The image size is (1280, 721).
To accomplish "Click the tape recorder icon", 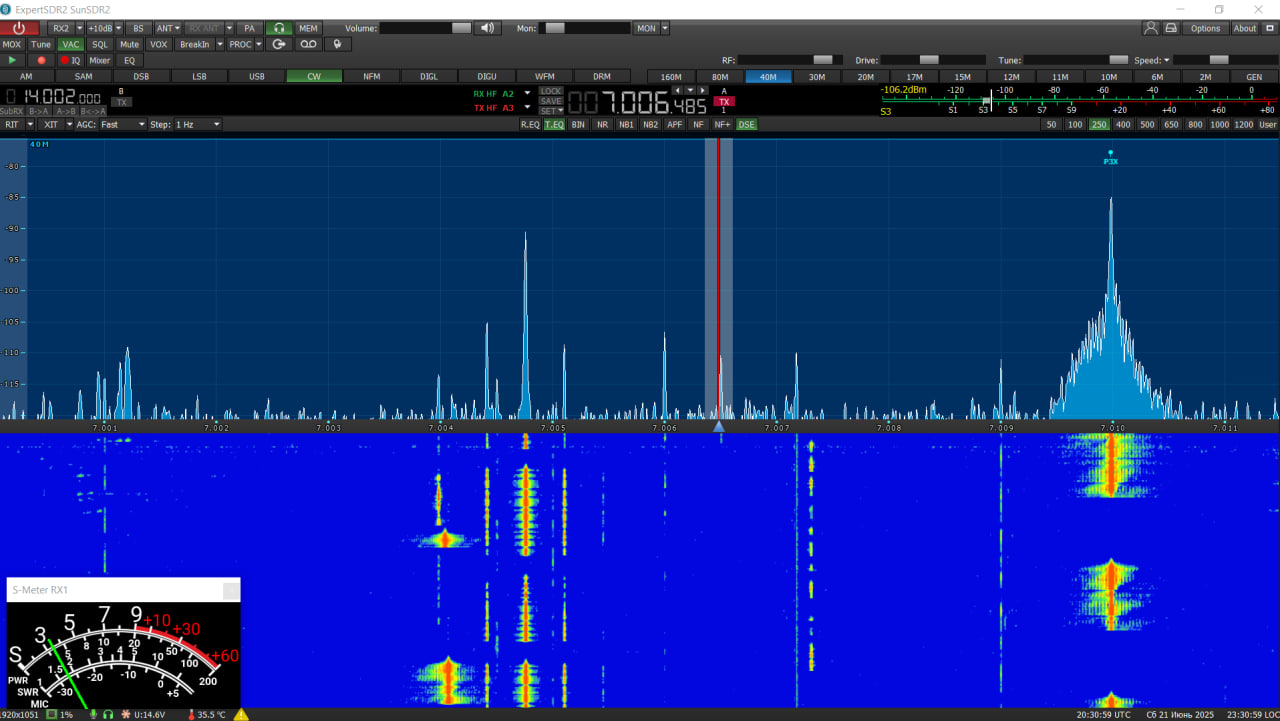I will point(308,44).
